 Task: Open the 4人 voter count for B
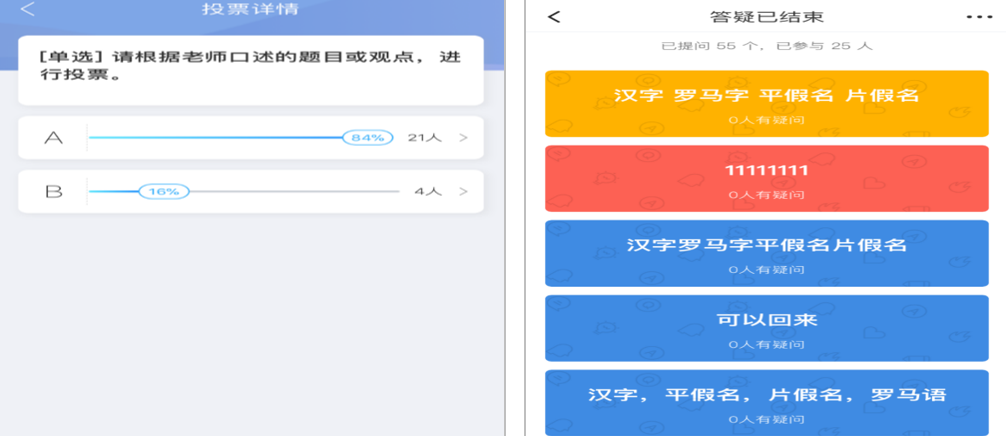point(428,191)
